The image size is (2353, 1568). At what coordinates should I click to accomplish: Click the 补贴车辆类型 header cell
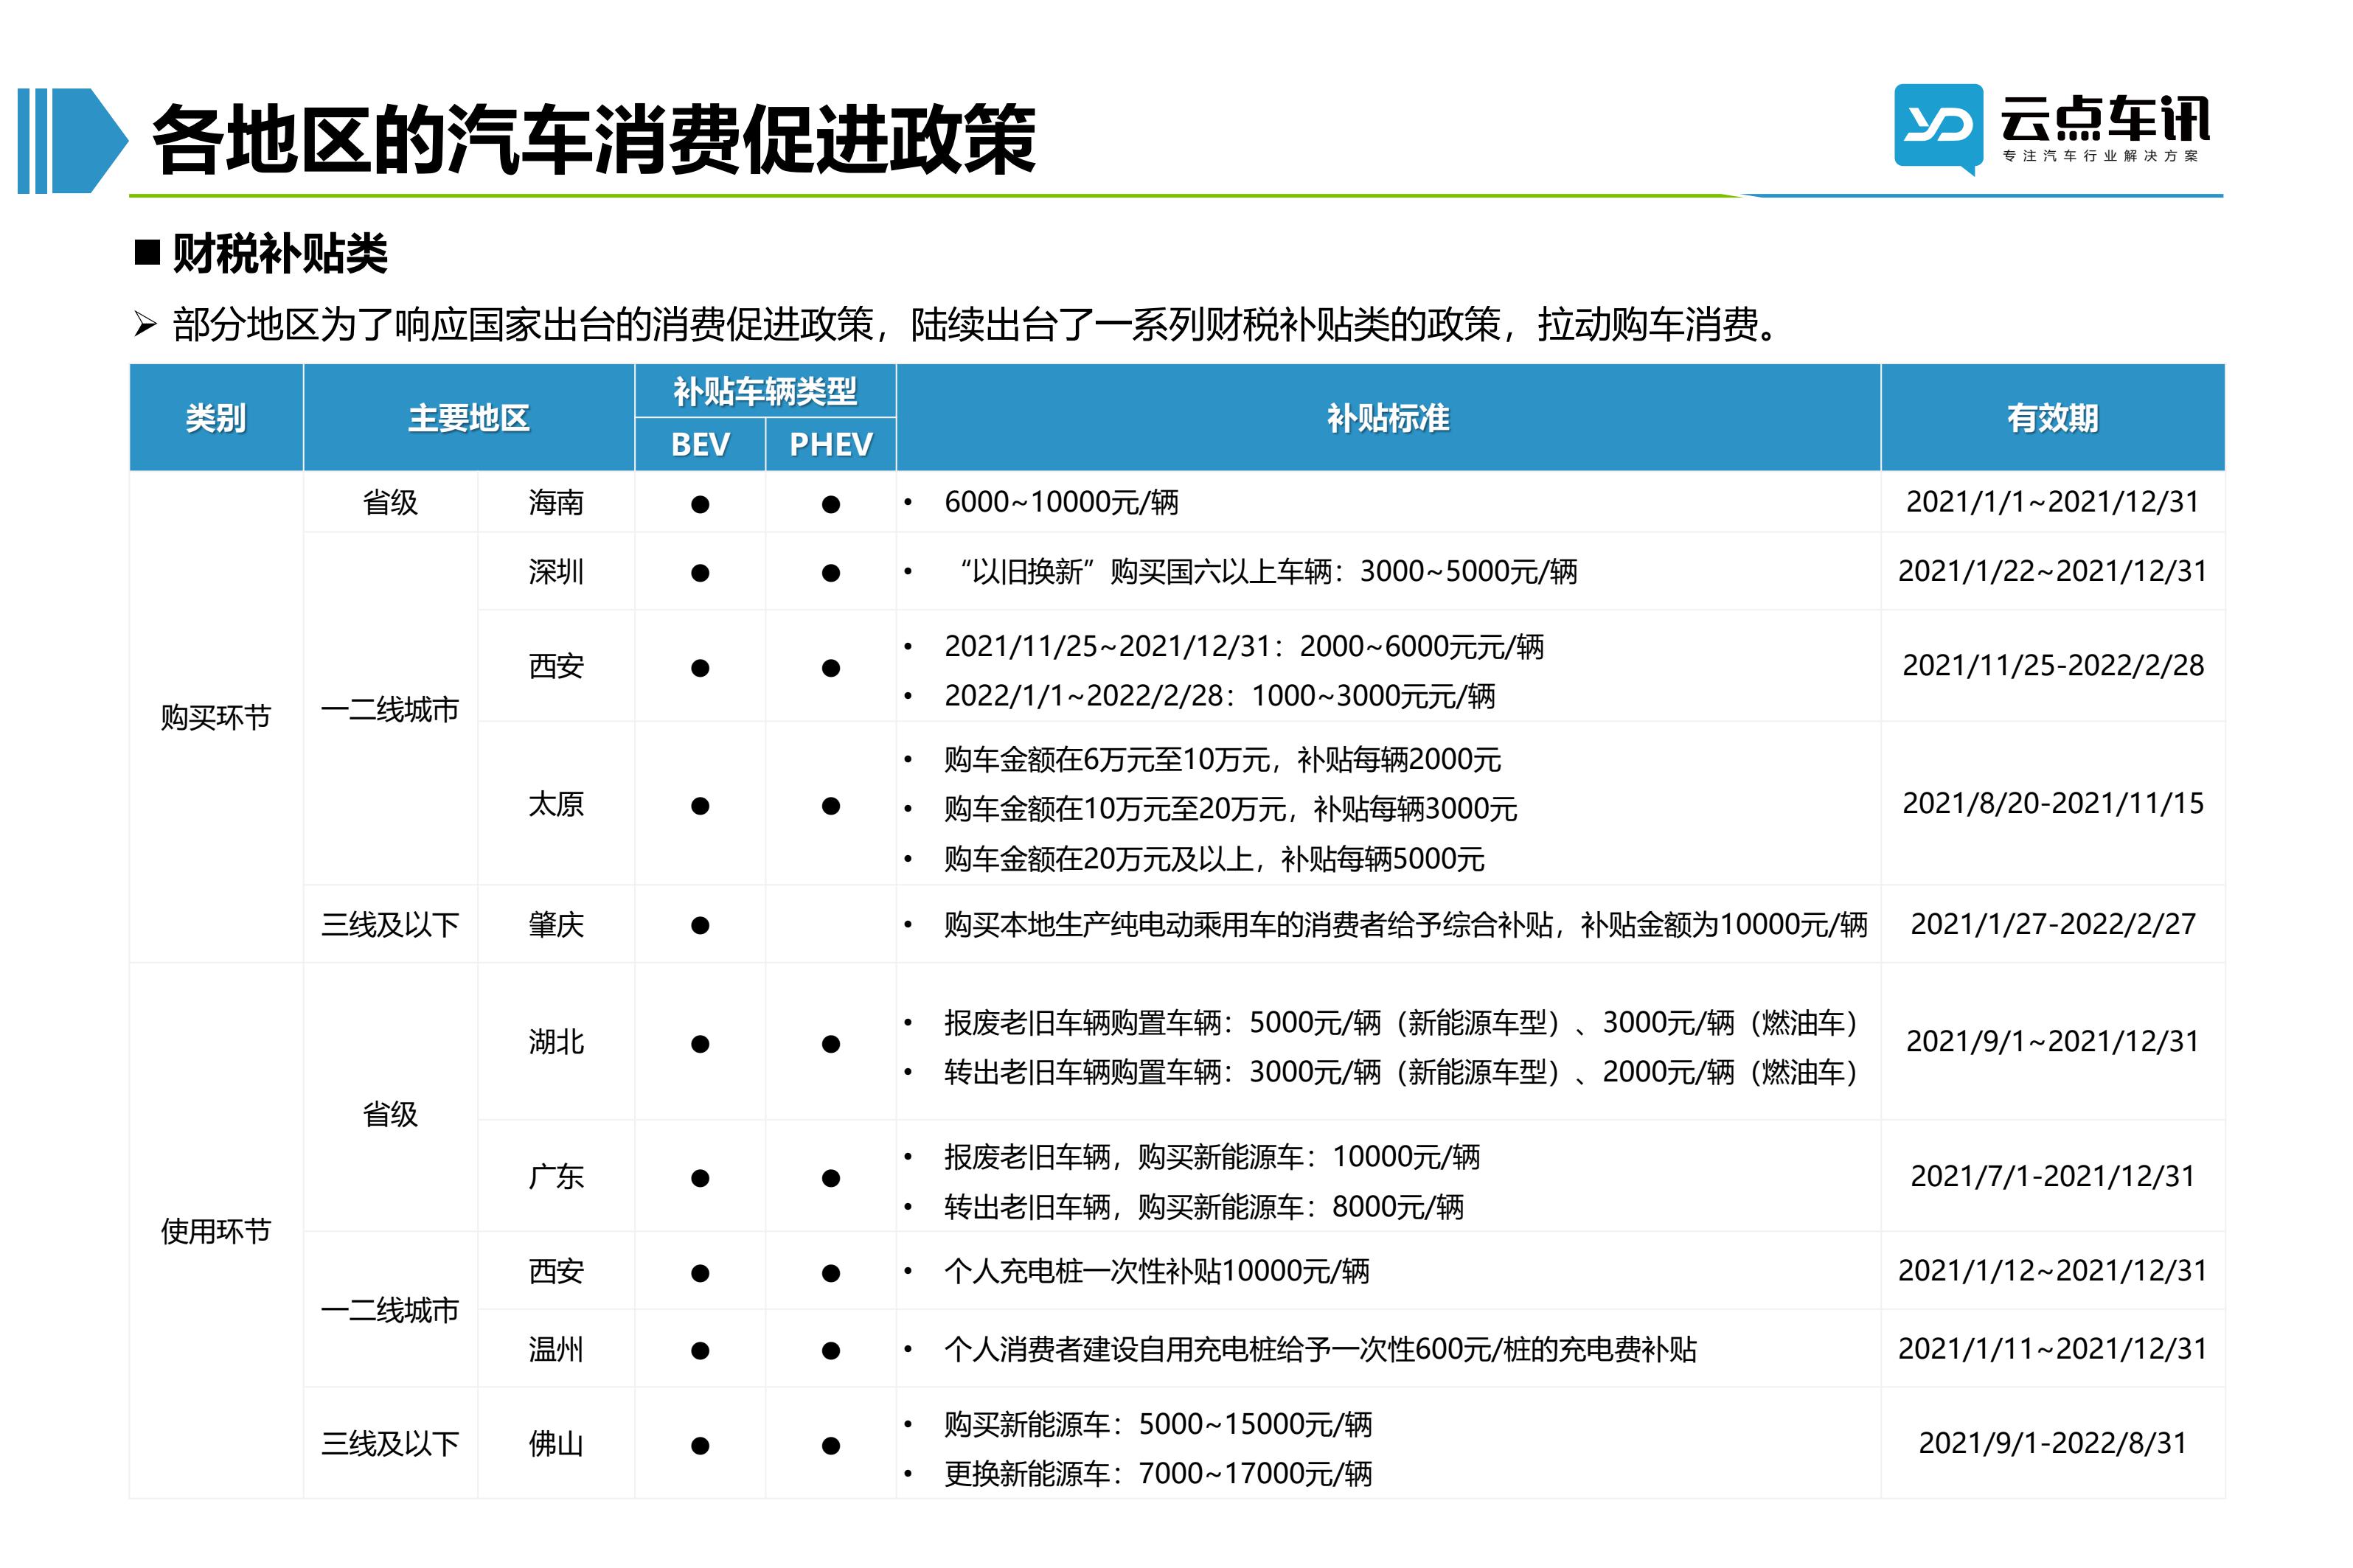pyautogui.click(x=765, y=391)
